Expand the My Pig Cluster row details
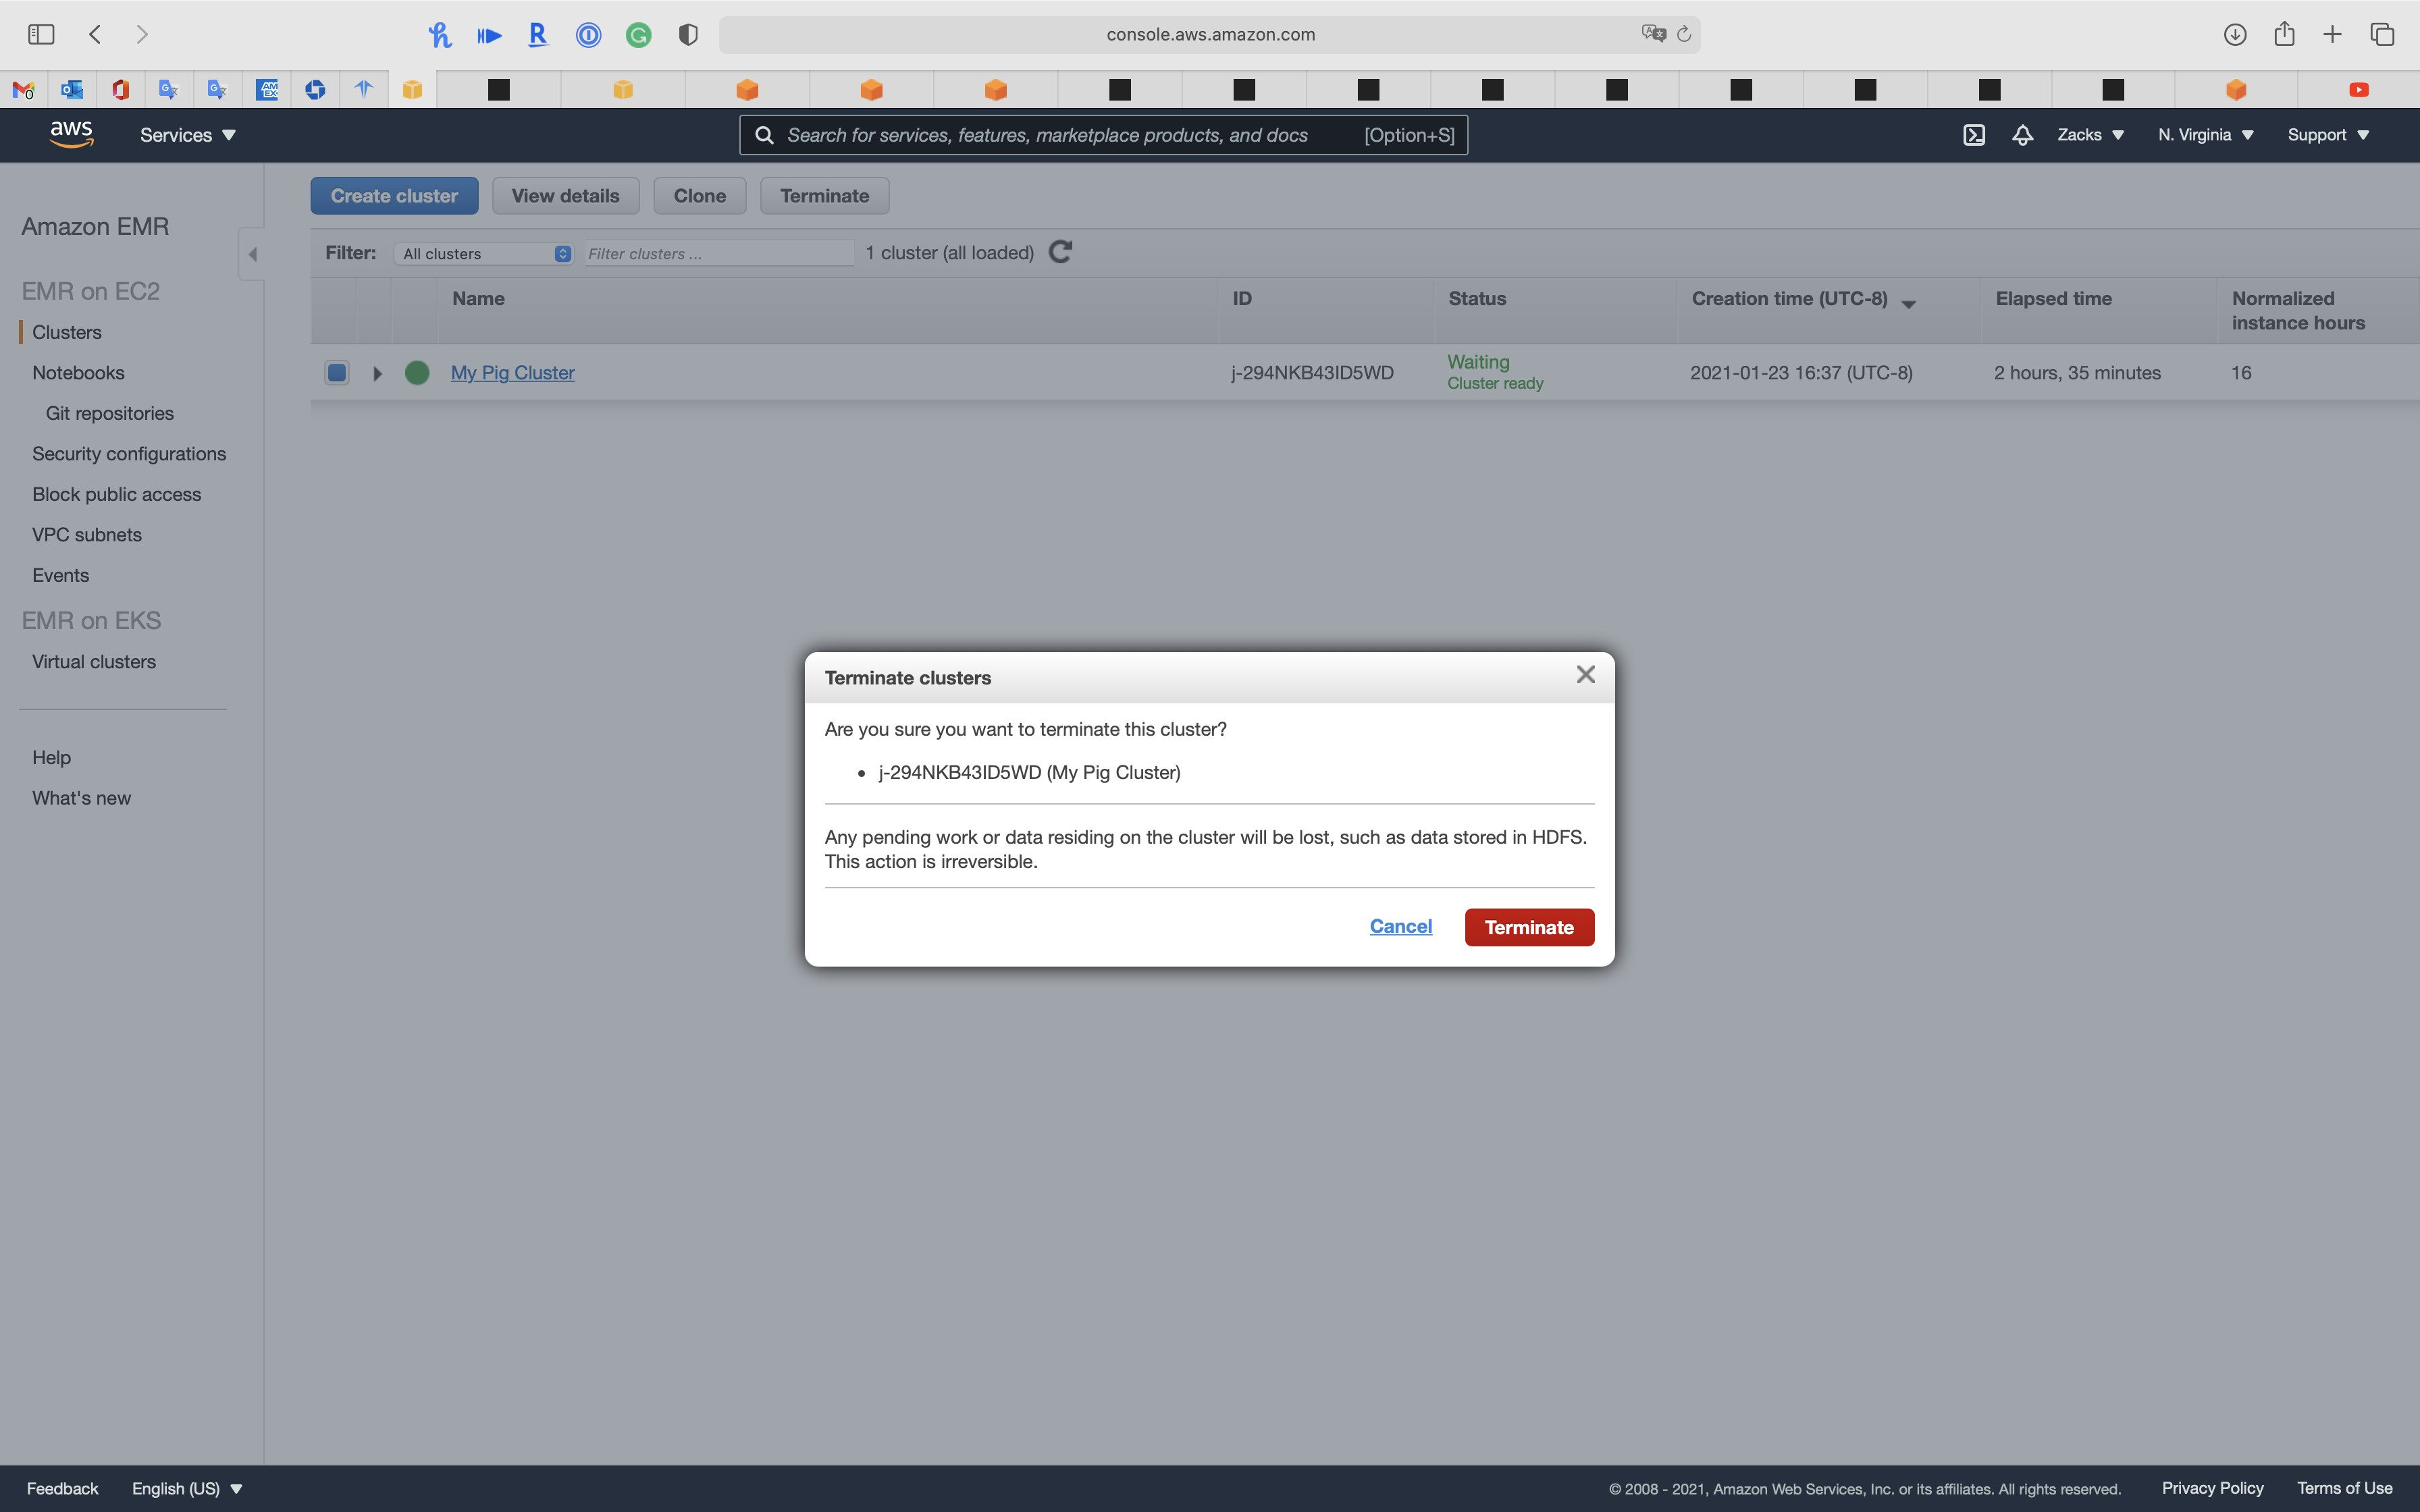 tap(377, 373)
